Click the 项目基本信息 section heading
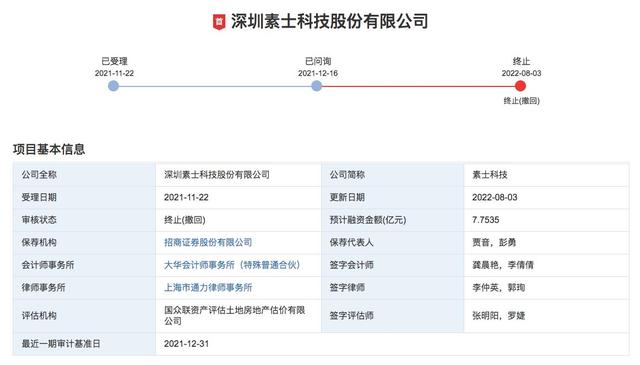The height and width of the screenshot is (365, 640). coord(49,149)
